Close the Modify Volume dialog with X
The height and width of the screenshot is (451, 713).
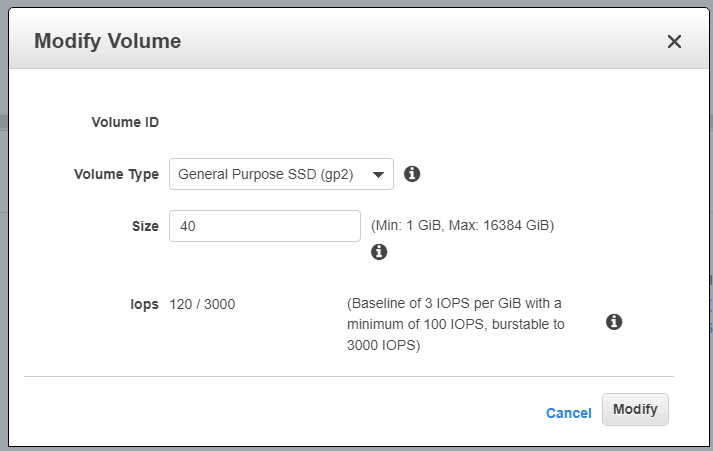[674, 41]
